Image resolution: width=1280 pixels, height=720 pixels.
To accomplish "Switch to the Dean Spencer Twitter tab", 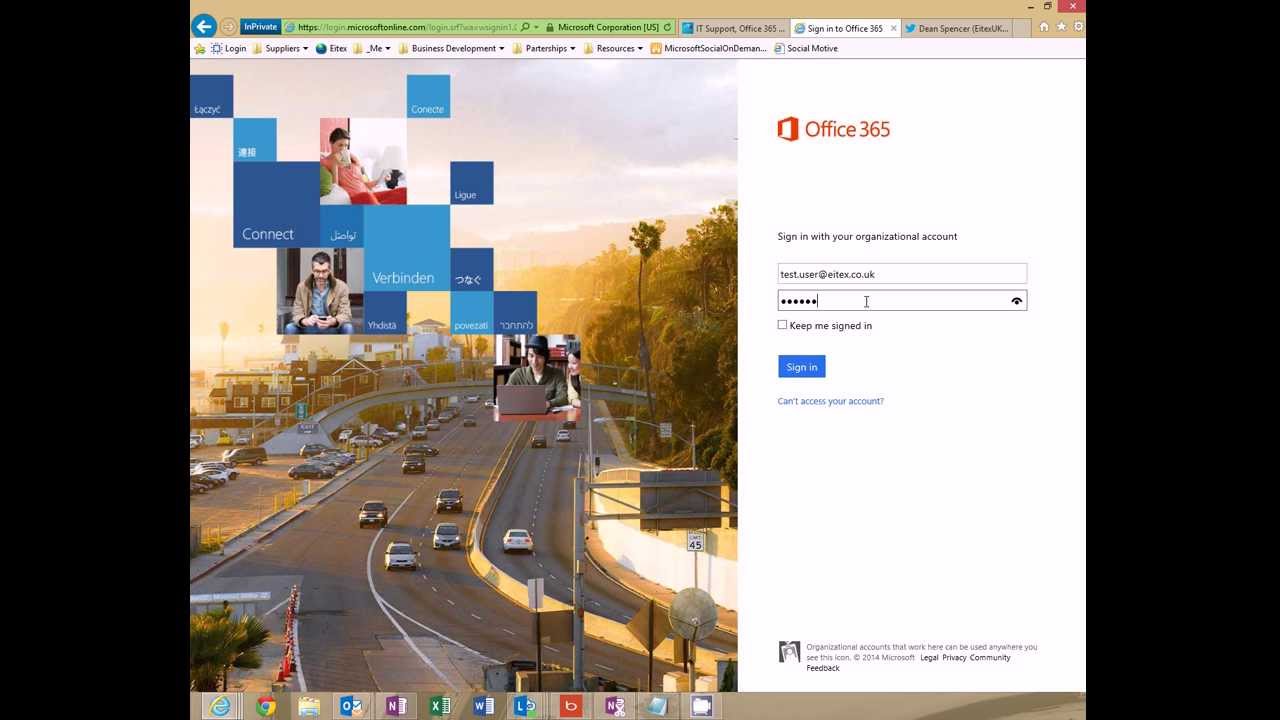I will coord(957,28).
